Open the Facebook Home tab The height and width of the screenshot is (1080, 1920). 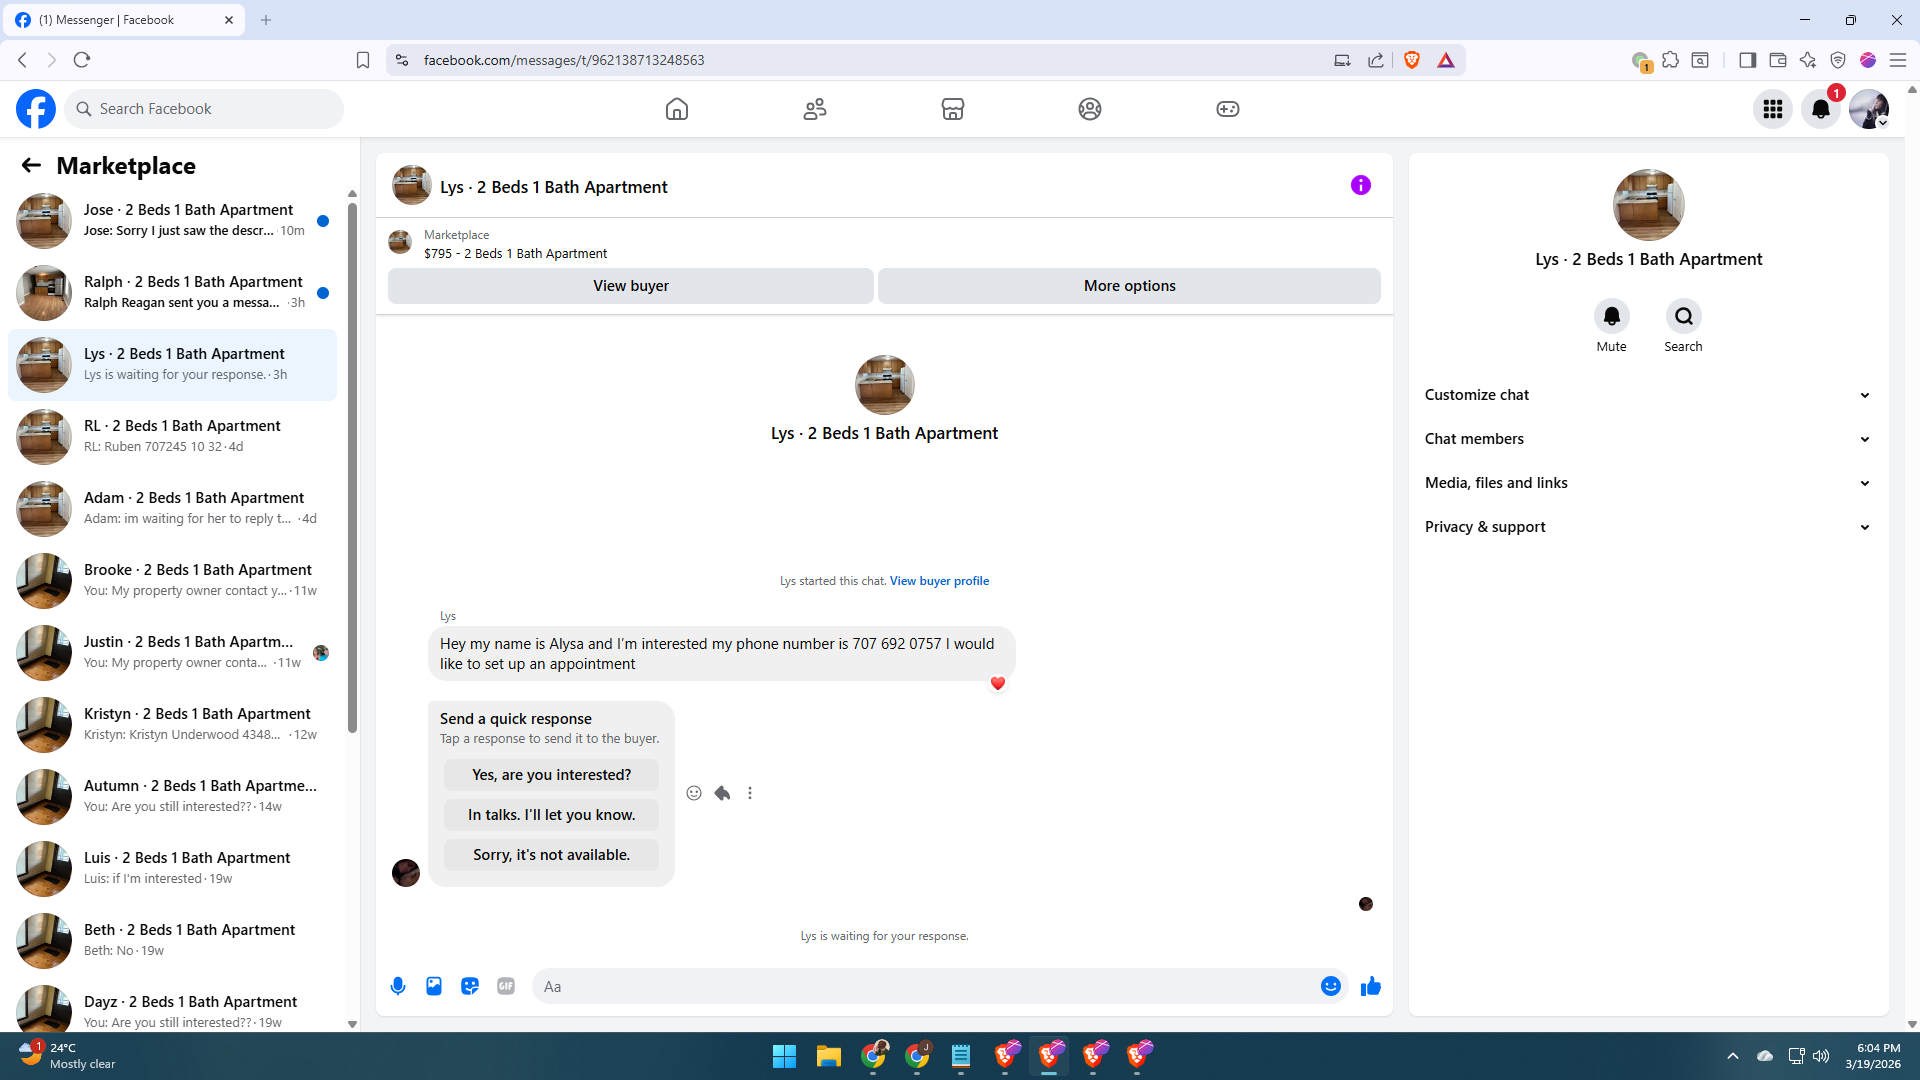click(677, 109)
